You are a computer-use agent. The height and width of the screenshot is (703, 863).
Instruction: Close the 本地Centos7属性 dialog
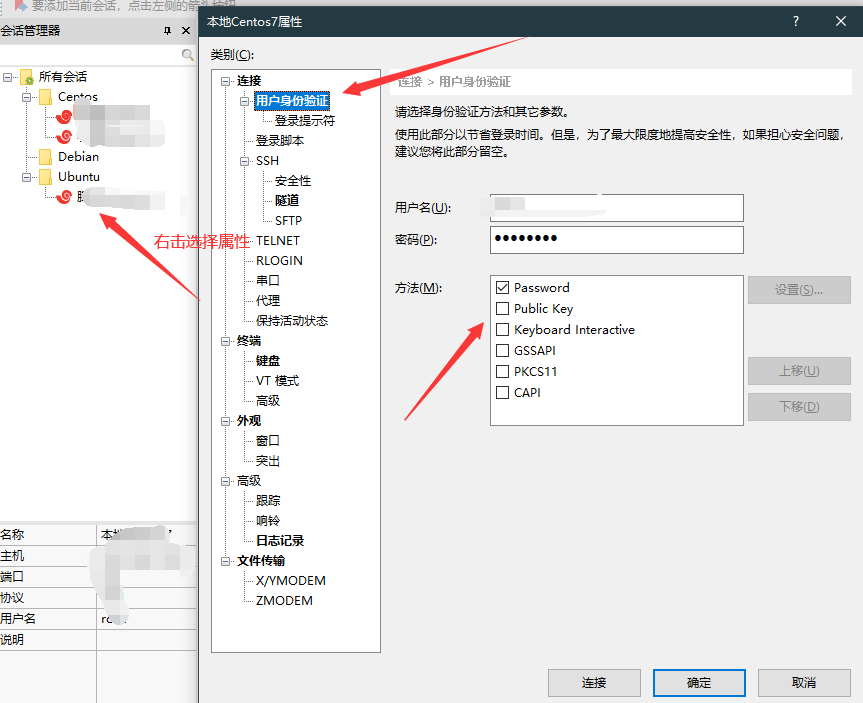[840, 21]
